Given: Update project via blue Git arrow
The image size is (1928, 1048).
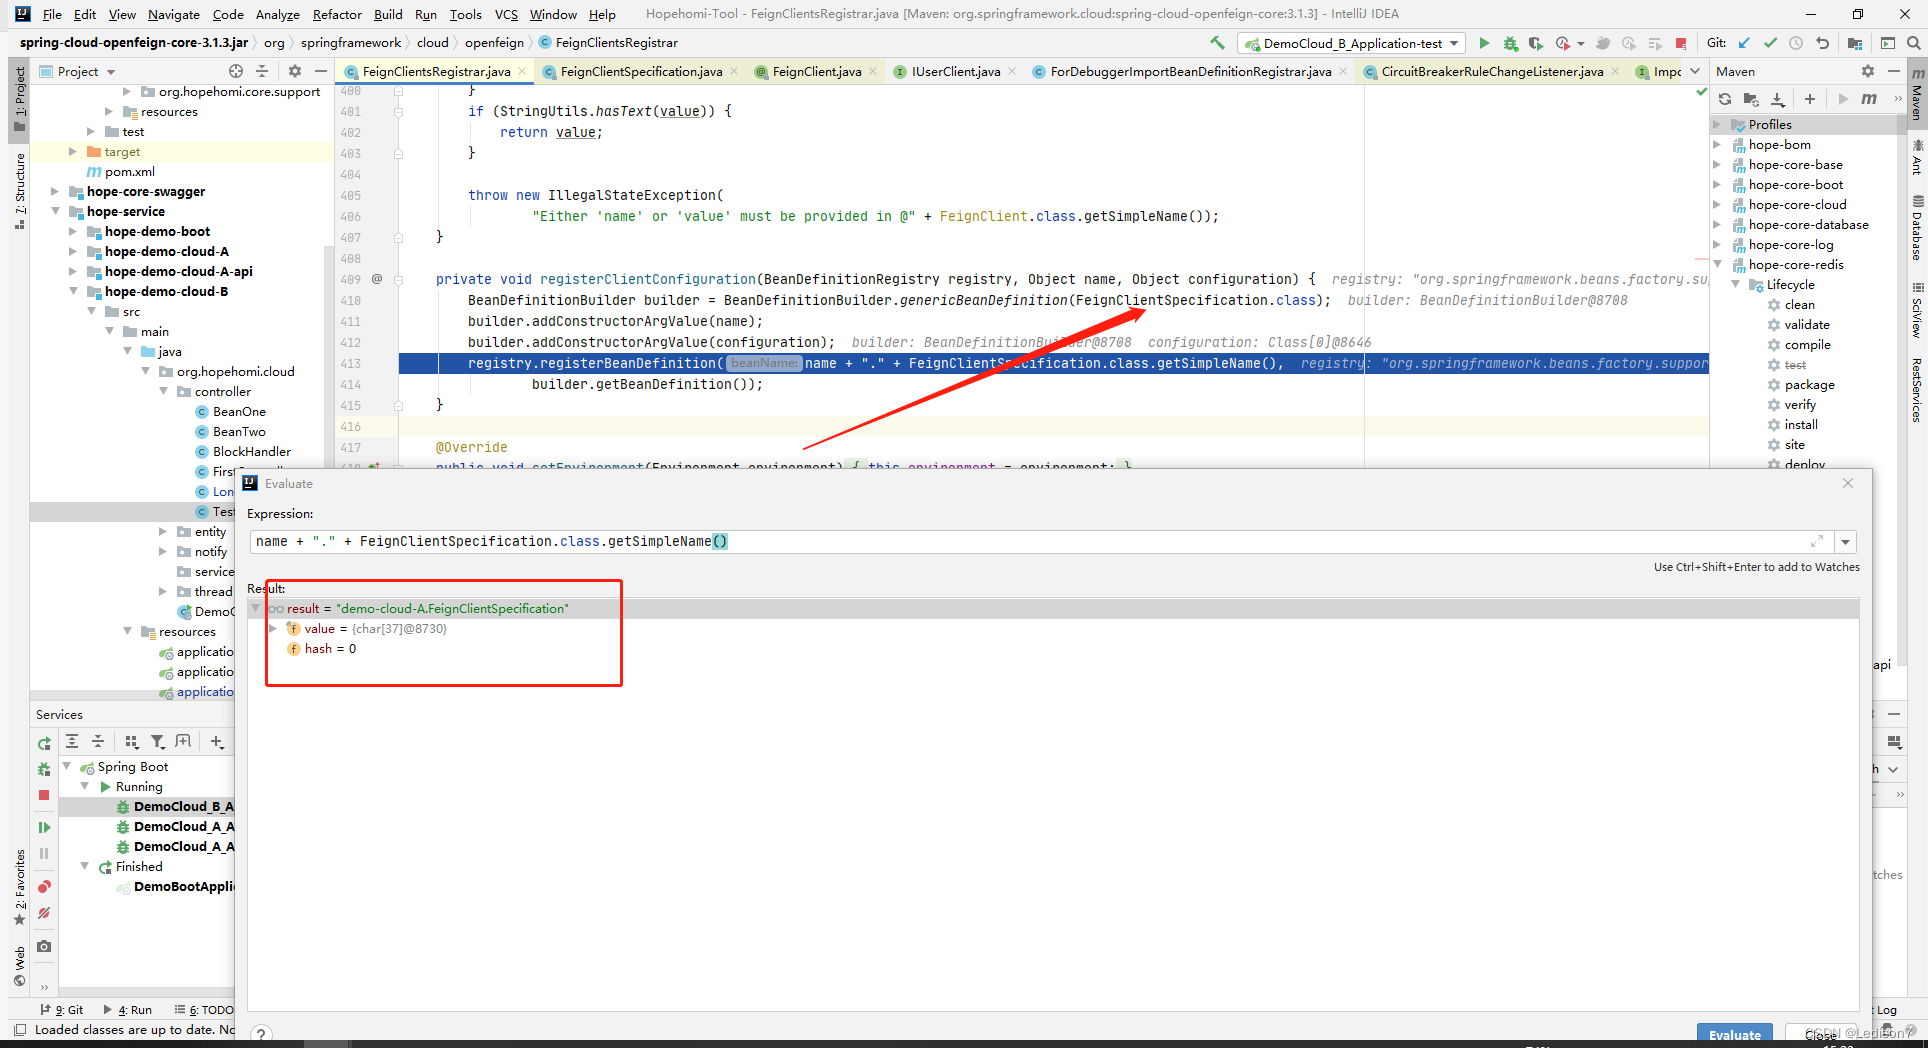Looking at the screenshot, I should coord(1744,43).
